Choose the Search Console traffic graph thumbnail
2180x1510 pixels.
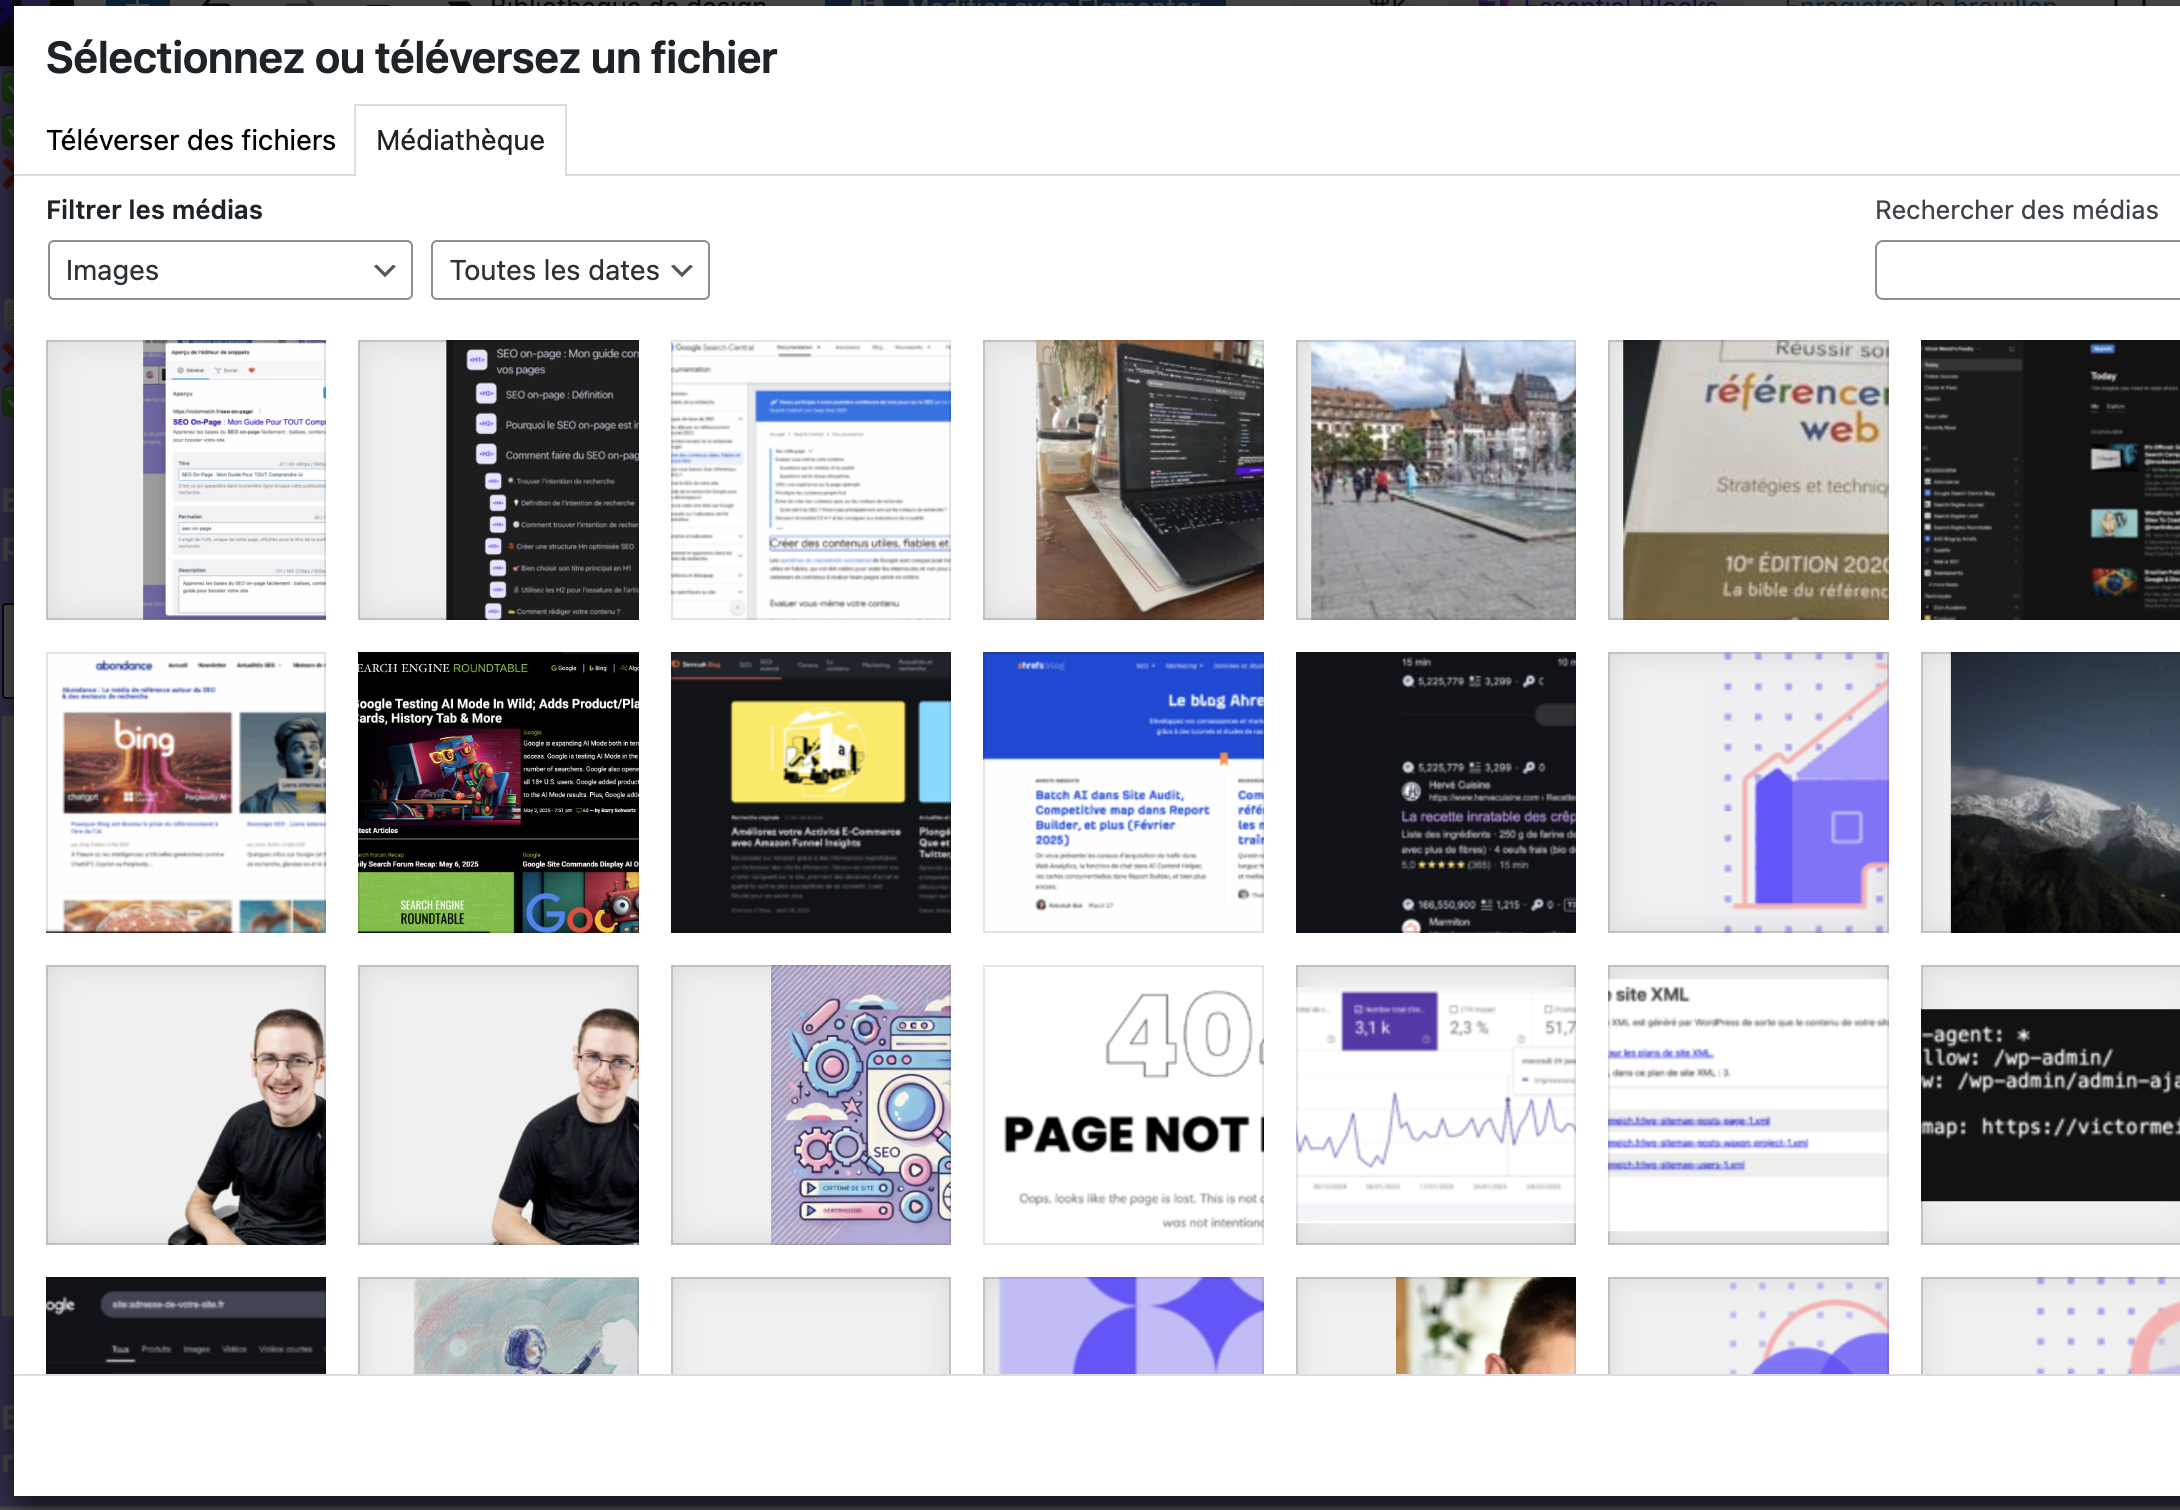1436,1105
